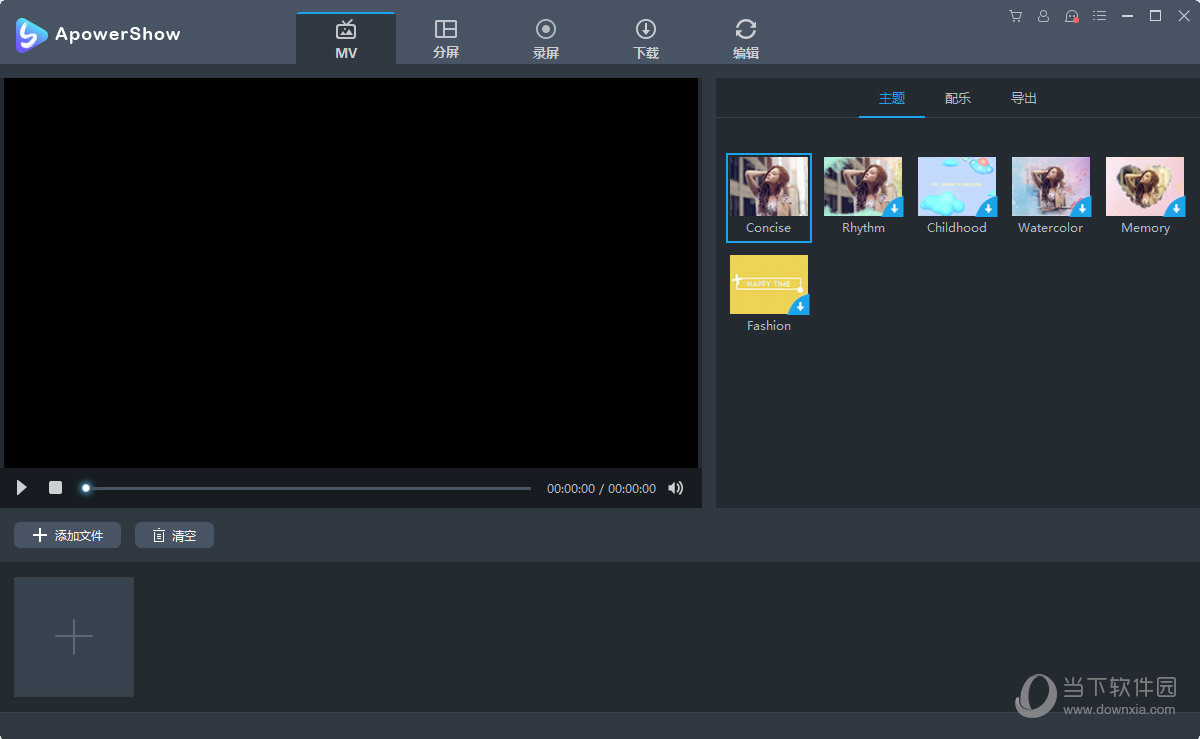The width and height of the screenshot is (1200, 739).
Task: Download the Childhood theme via arrow badge
Action: pyautogui.click(x=988, y=208)
